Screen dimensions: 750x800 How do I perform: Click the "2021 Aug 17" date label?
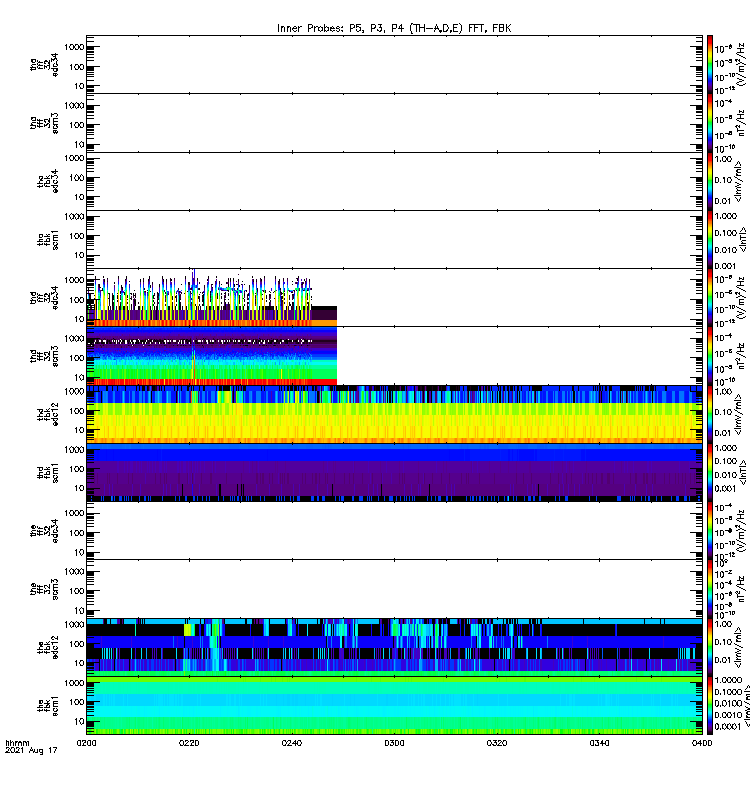[31, 750]
